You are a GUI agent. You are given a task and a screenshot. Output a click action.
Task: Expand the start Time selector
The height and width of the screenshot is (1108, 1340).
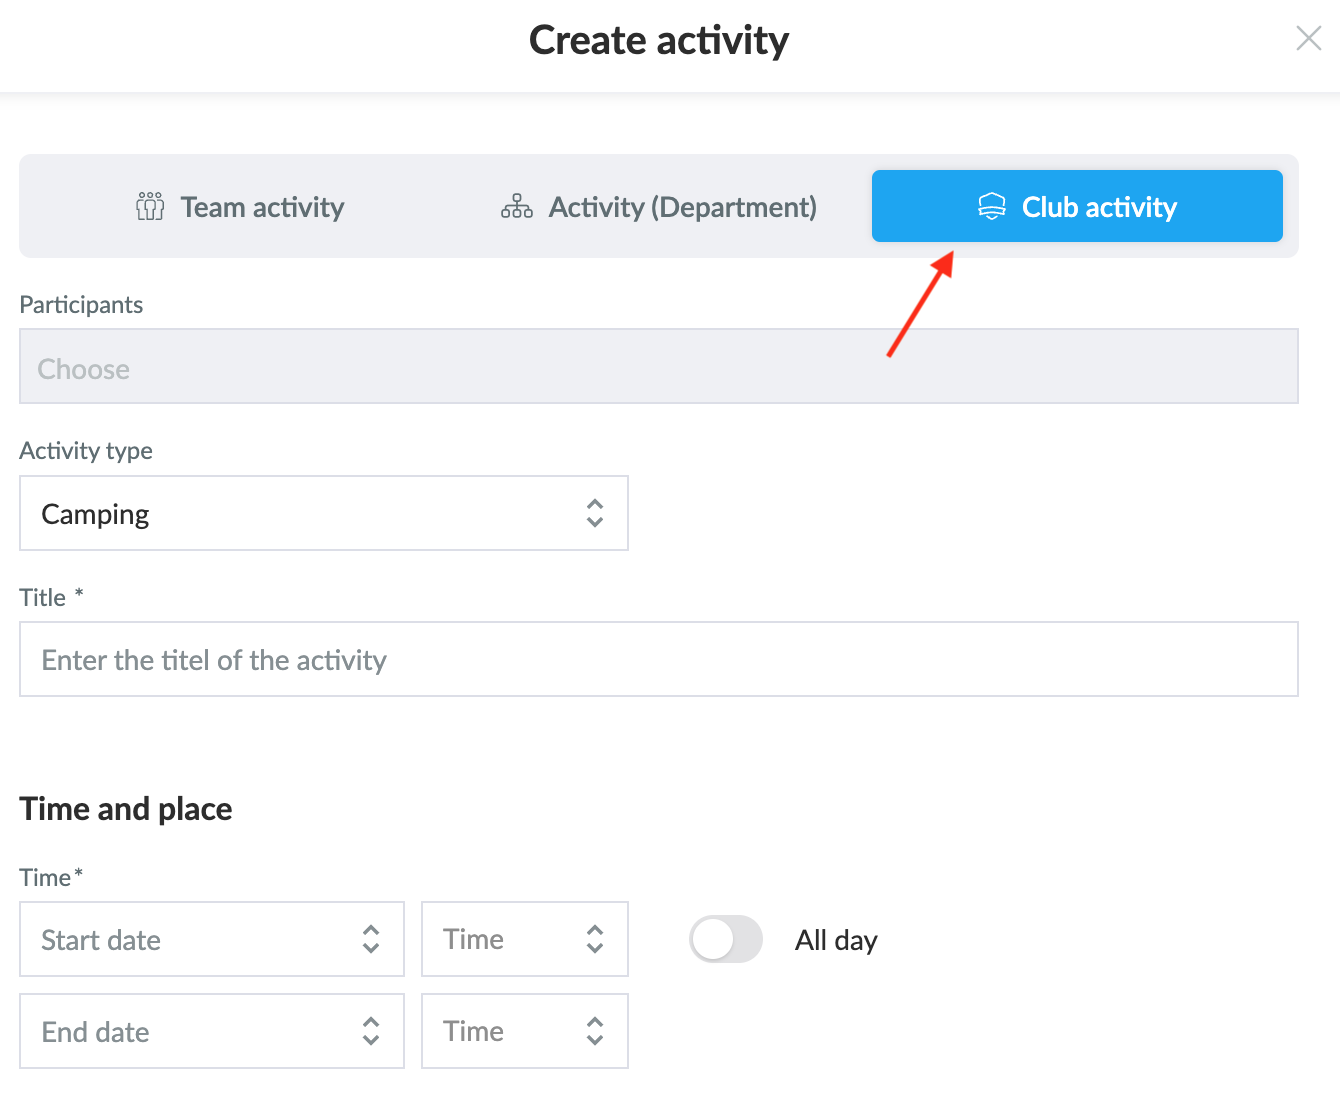pos(500,939)
